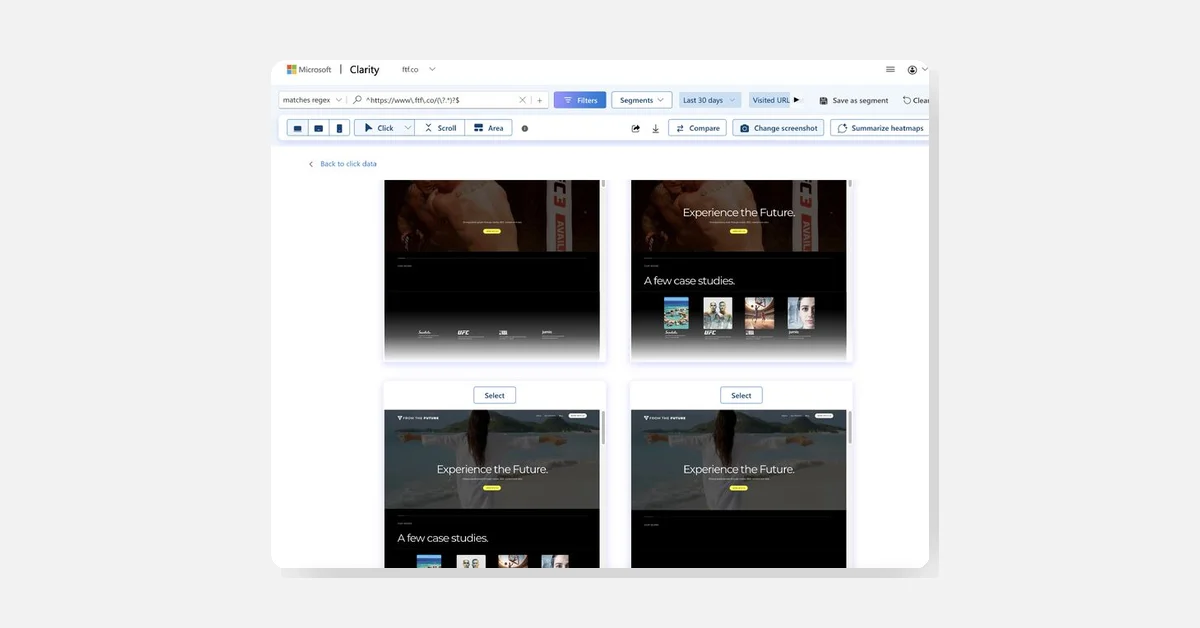
Task: Click the arrow next to Visited URL
Action: 797,100
